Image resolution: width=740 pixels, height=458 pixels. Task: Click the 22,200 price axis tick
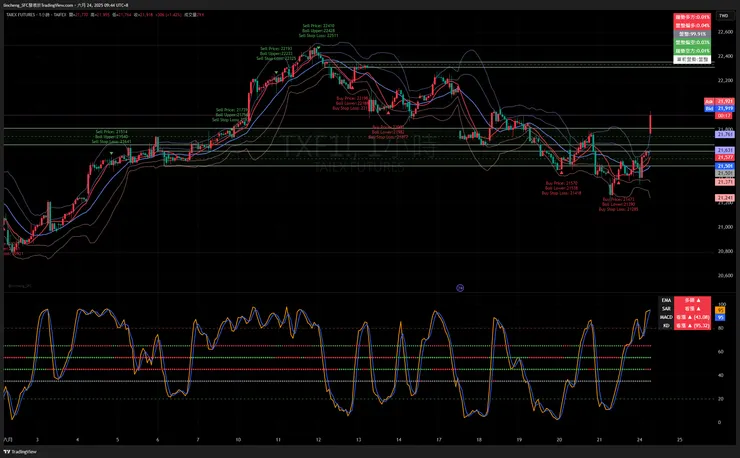tap(725, 81)
